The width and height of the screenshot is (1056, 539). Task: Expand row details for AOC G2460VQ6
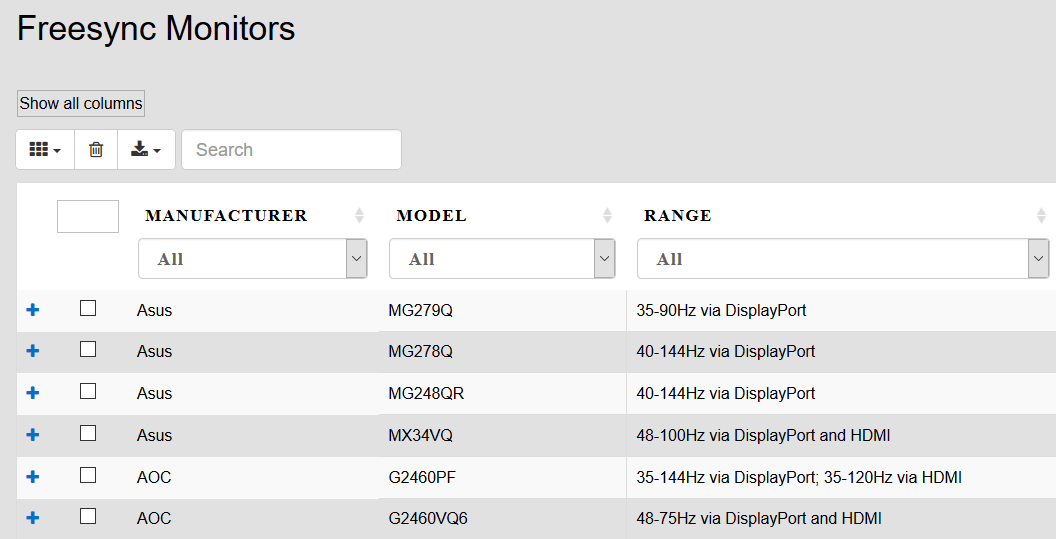(x=32, y=518)
